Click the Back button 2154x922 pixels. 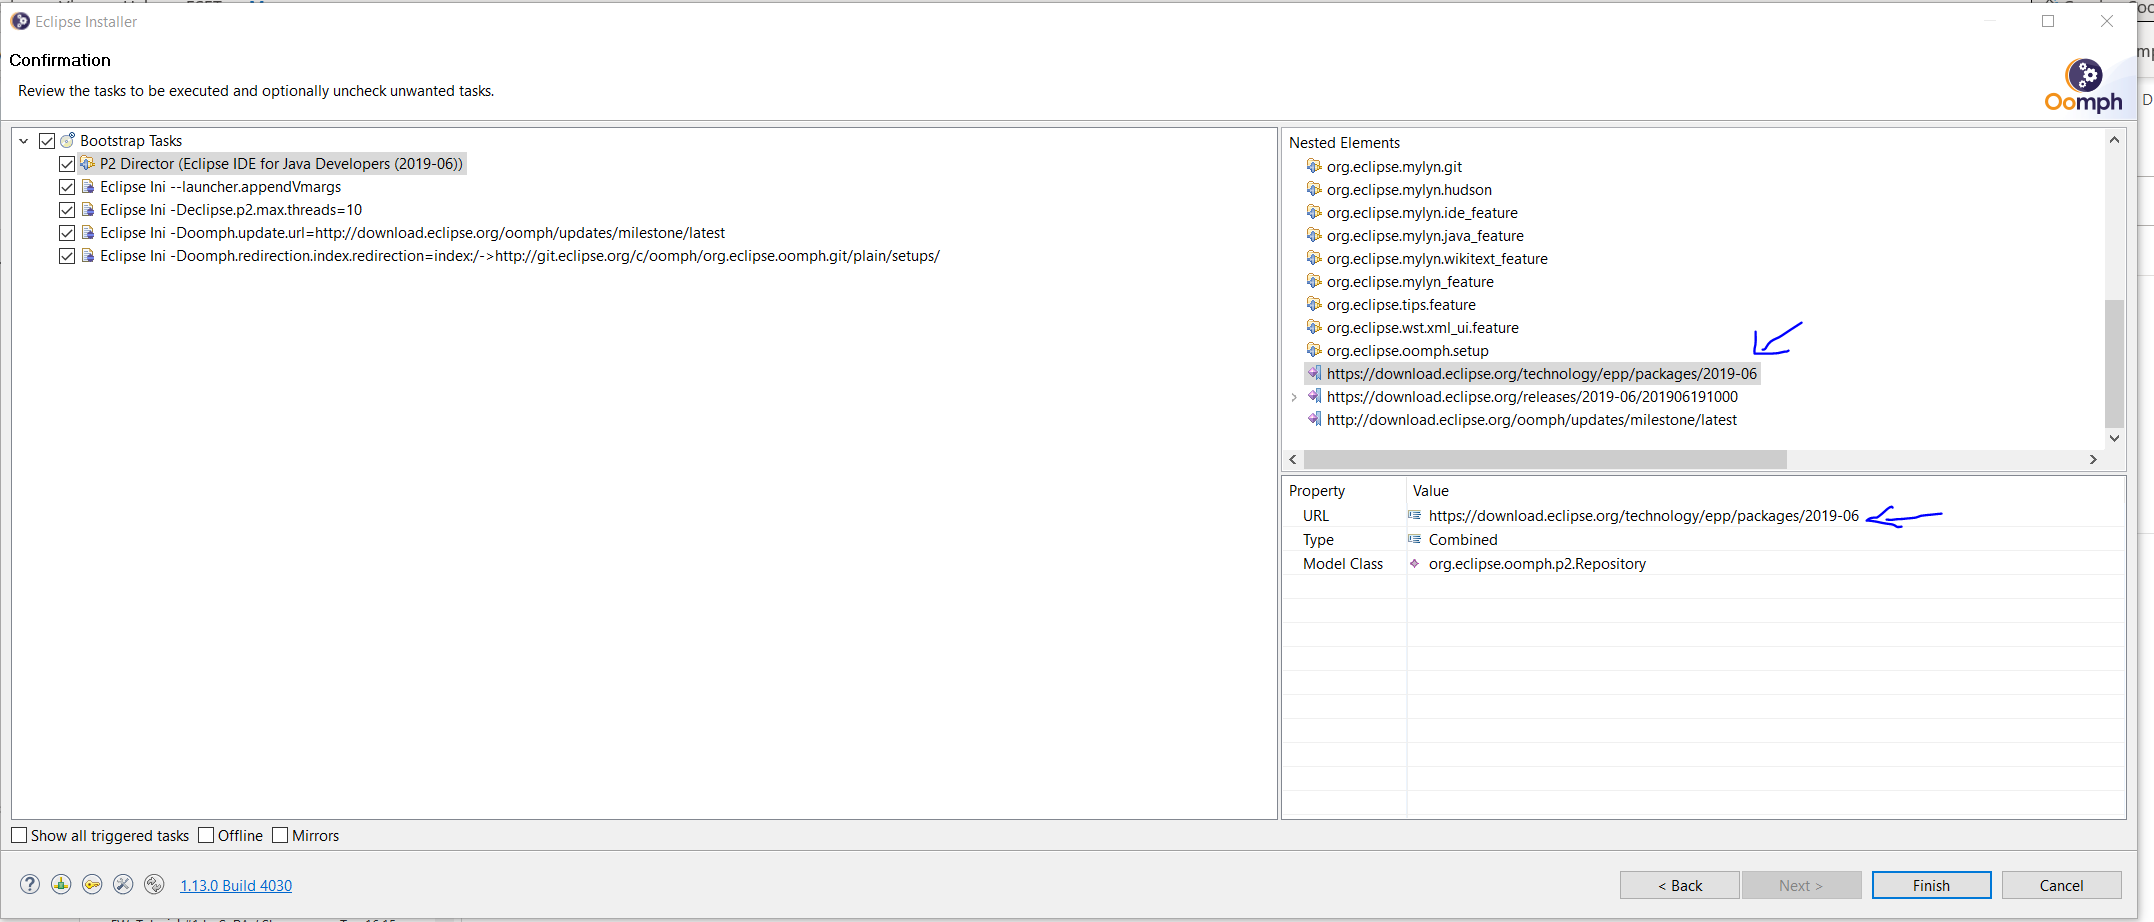pyautogui.click(x=1679, y=885)
